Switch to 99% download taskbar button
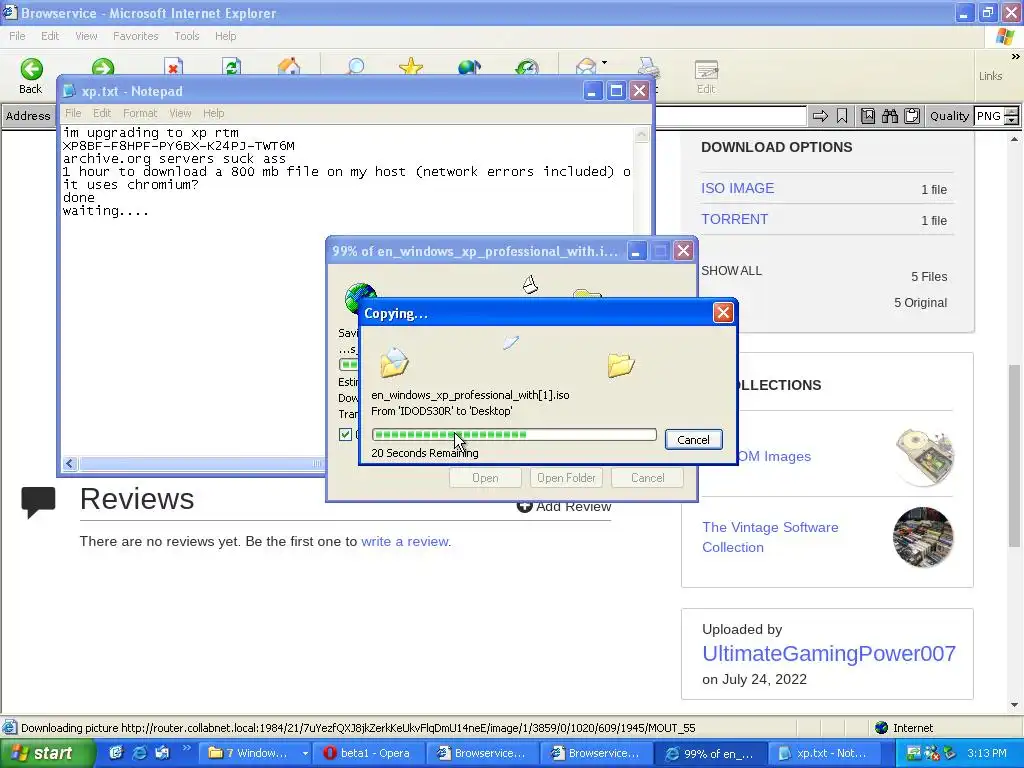 pyautogui.click(x=710, y=754)
